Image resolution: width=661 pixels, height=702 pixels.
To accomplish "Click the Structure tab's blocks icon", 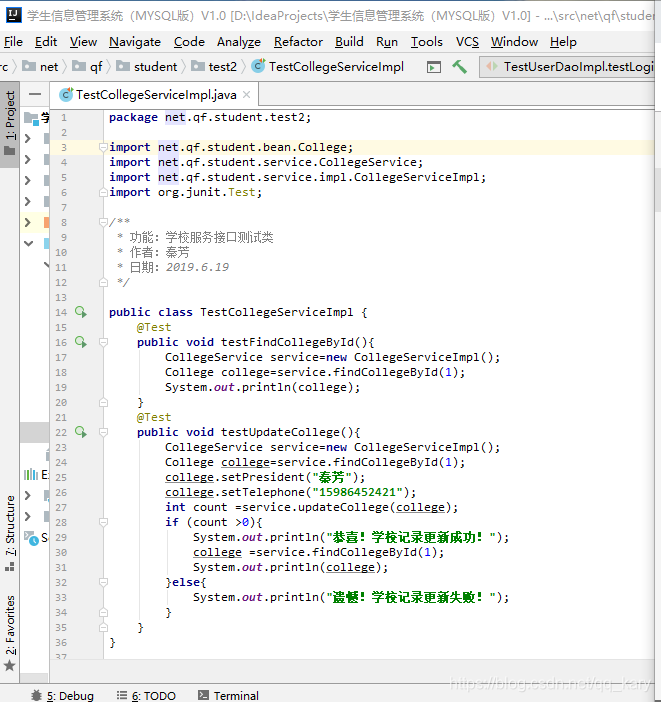I will point(10,567).
